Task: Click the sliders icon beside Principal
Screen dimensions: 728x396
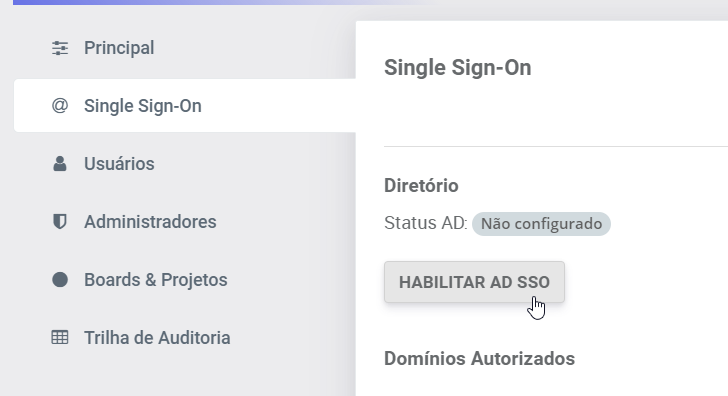Action: point(60,48)
